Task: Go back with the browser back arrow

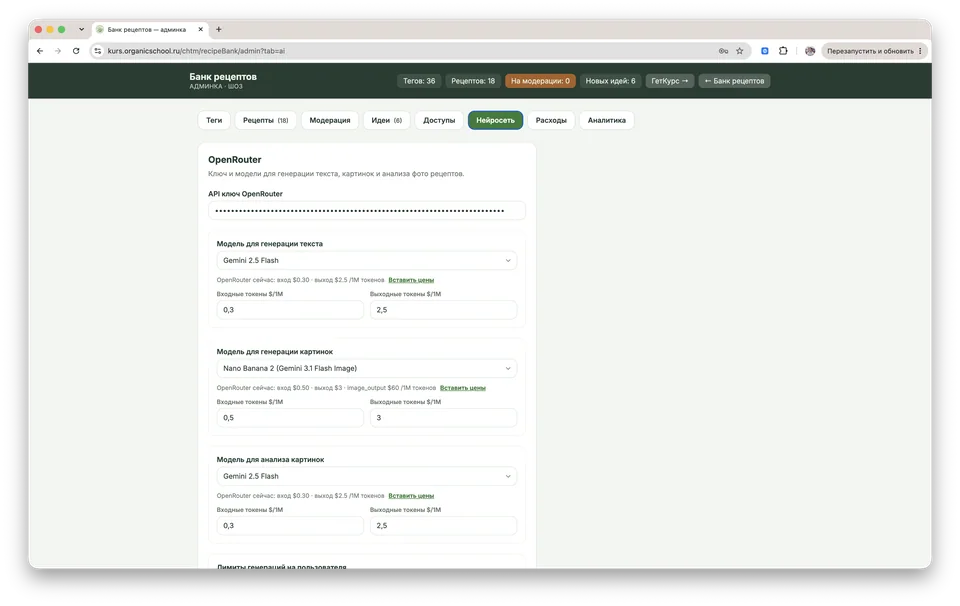Action: coord(40,51)
